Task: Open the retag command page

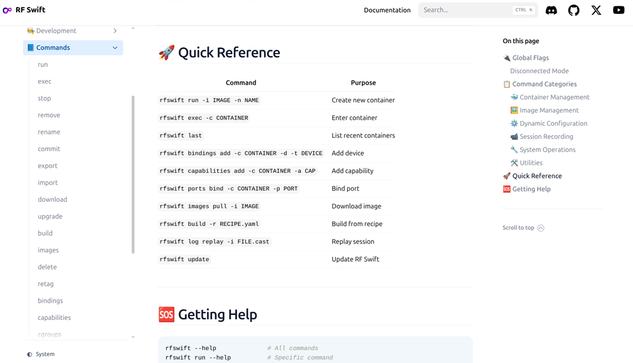Action: tap(46, 284)
